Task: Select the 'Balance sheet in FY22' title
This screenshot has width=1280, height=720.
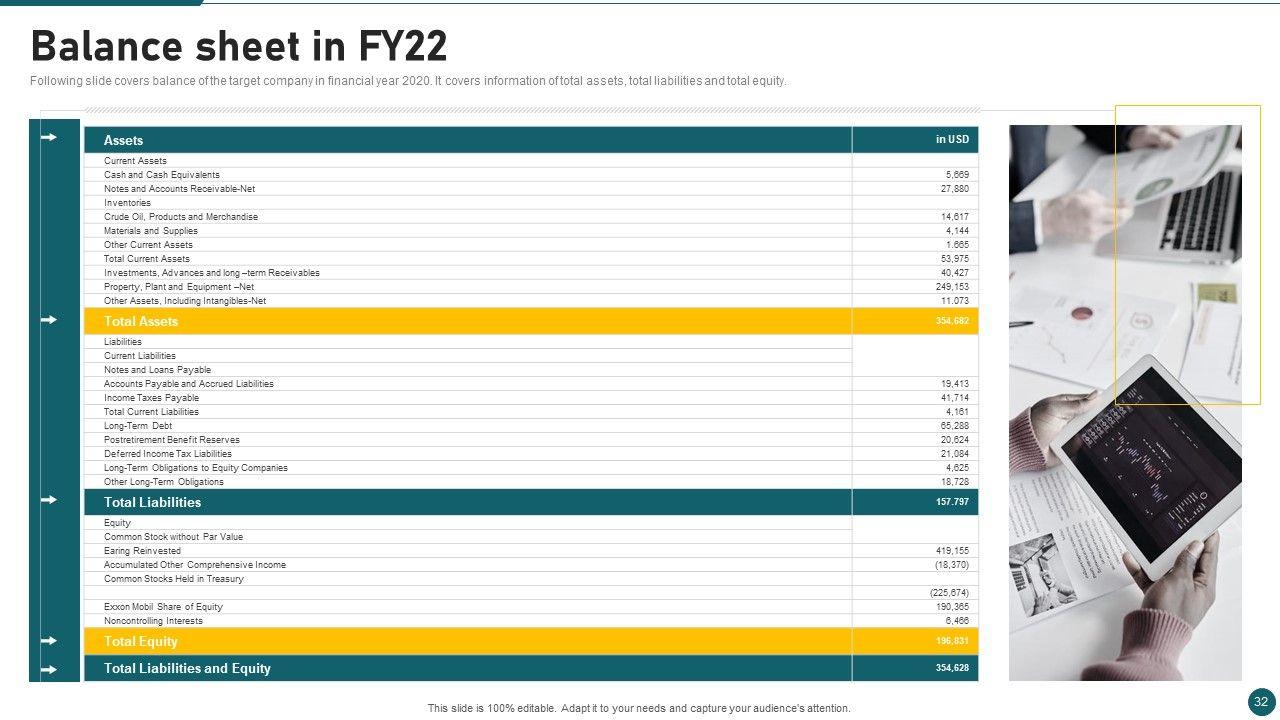Action: coord(239,47)
